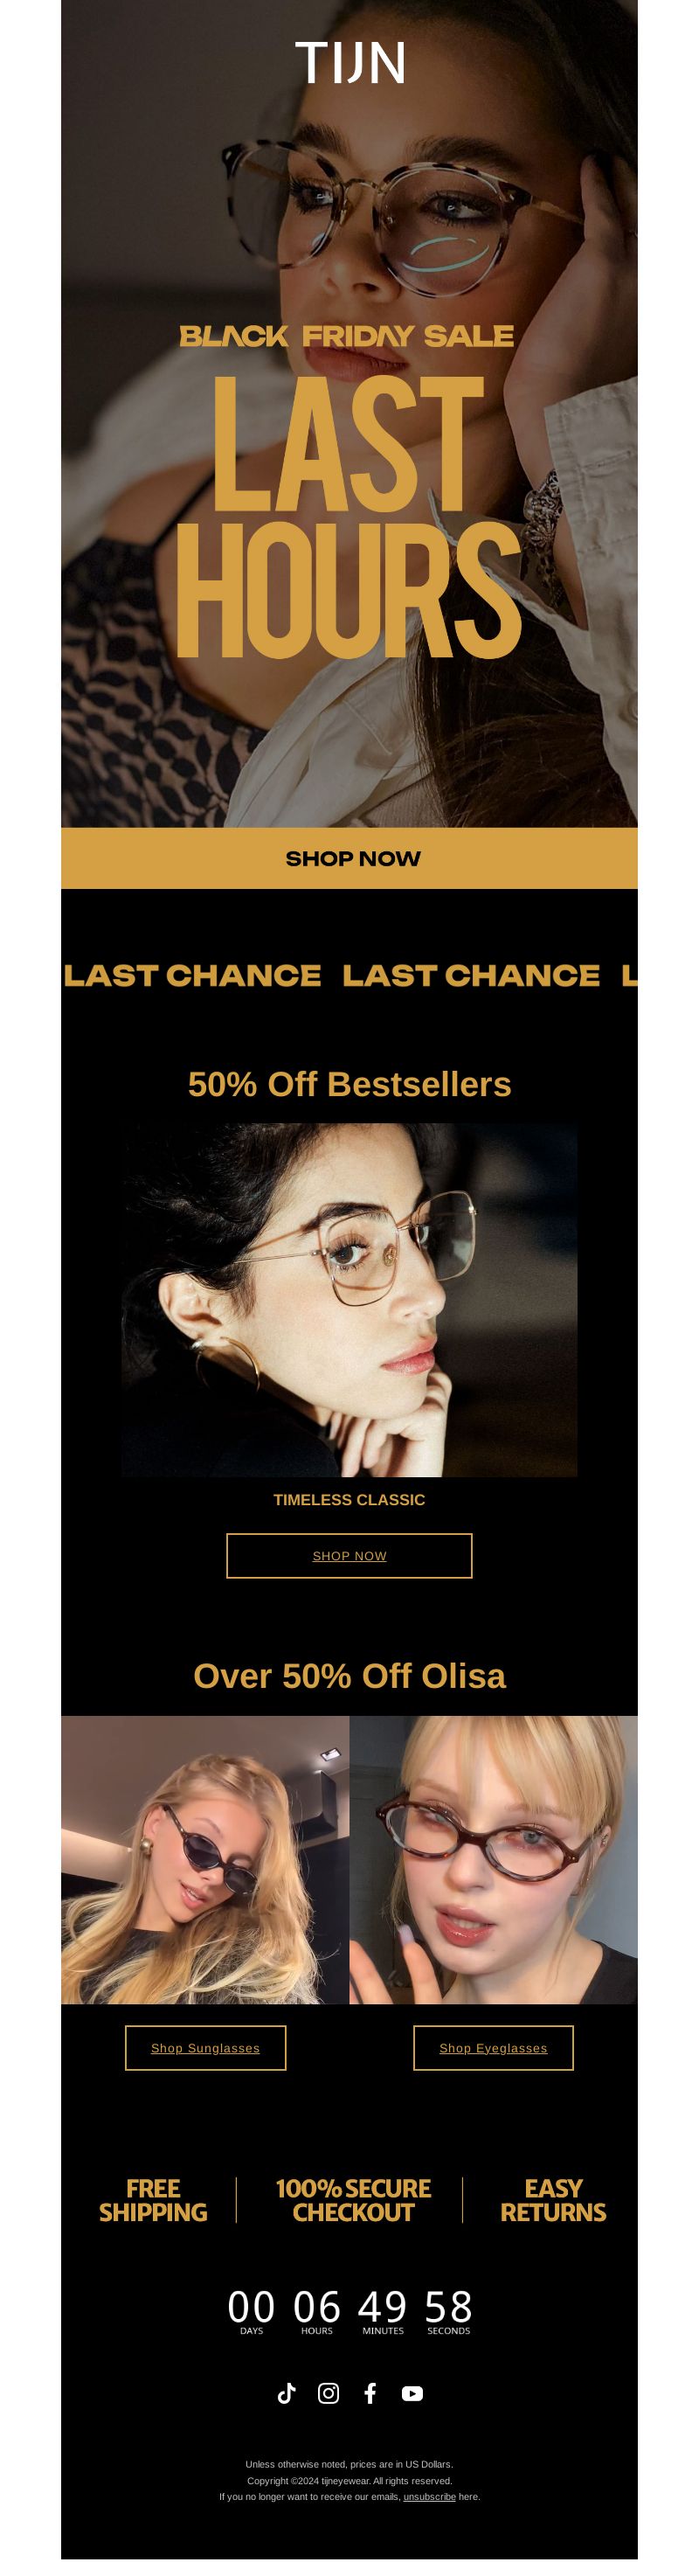Click the Last Hours hero image
This screenshot has width=699, height=2576.
click(349, 414)
